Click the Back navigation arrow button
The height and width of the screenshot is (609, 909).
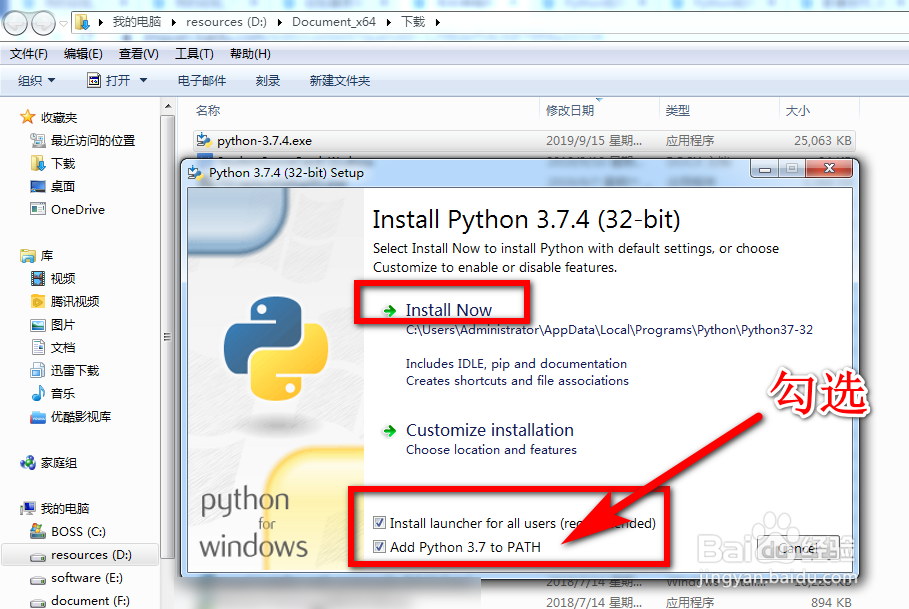click(x=15, y=23)
